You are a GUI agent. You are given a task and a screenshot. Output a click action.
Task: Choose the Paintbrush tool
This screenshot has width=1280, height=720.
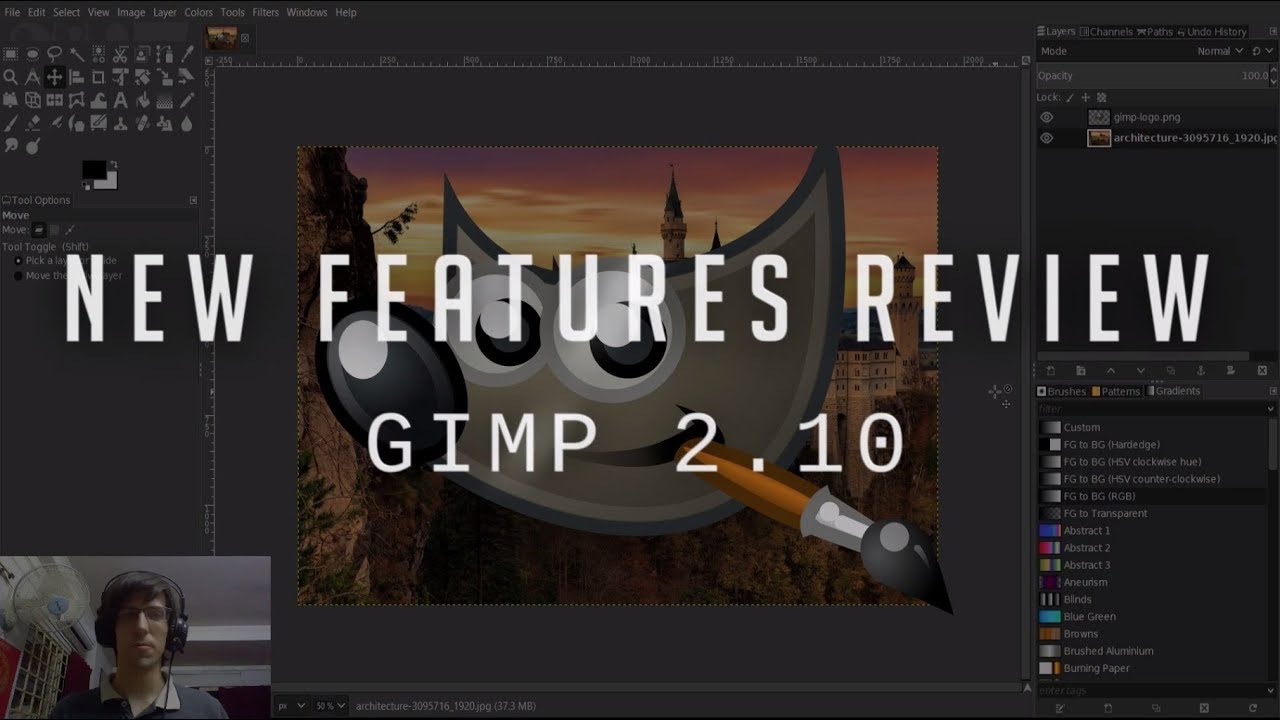[x=11, y=123]
